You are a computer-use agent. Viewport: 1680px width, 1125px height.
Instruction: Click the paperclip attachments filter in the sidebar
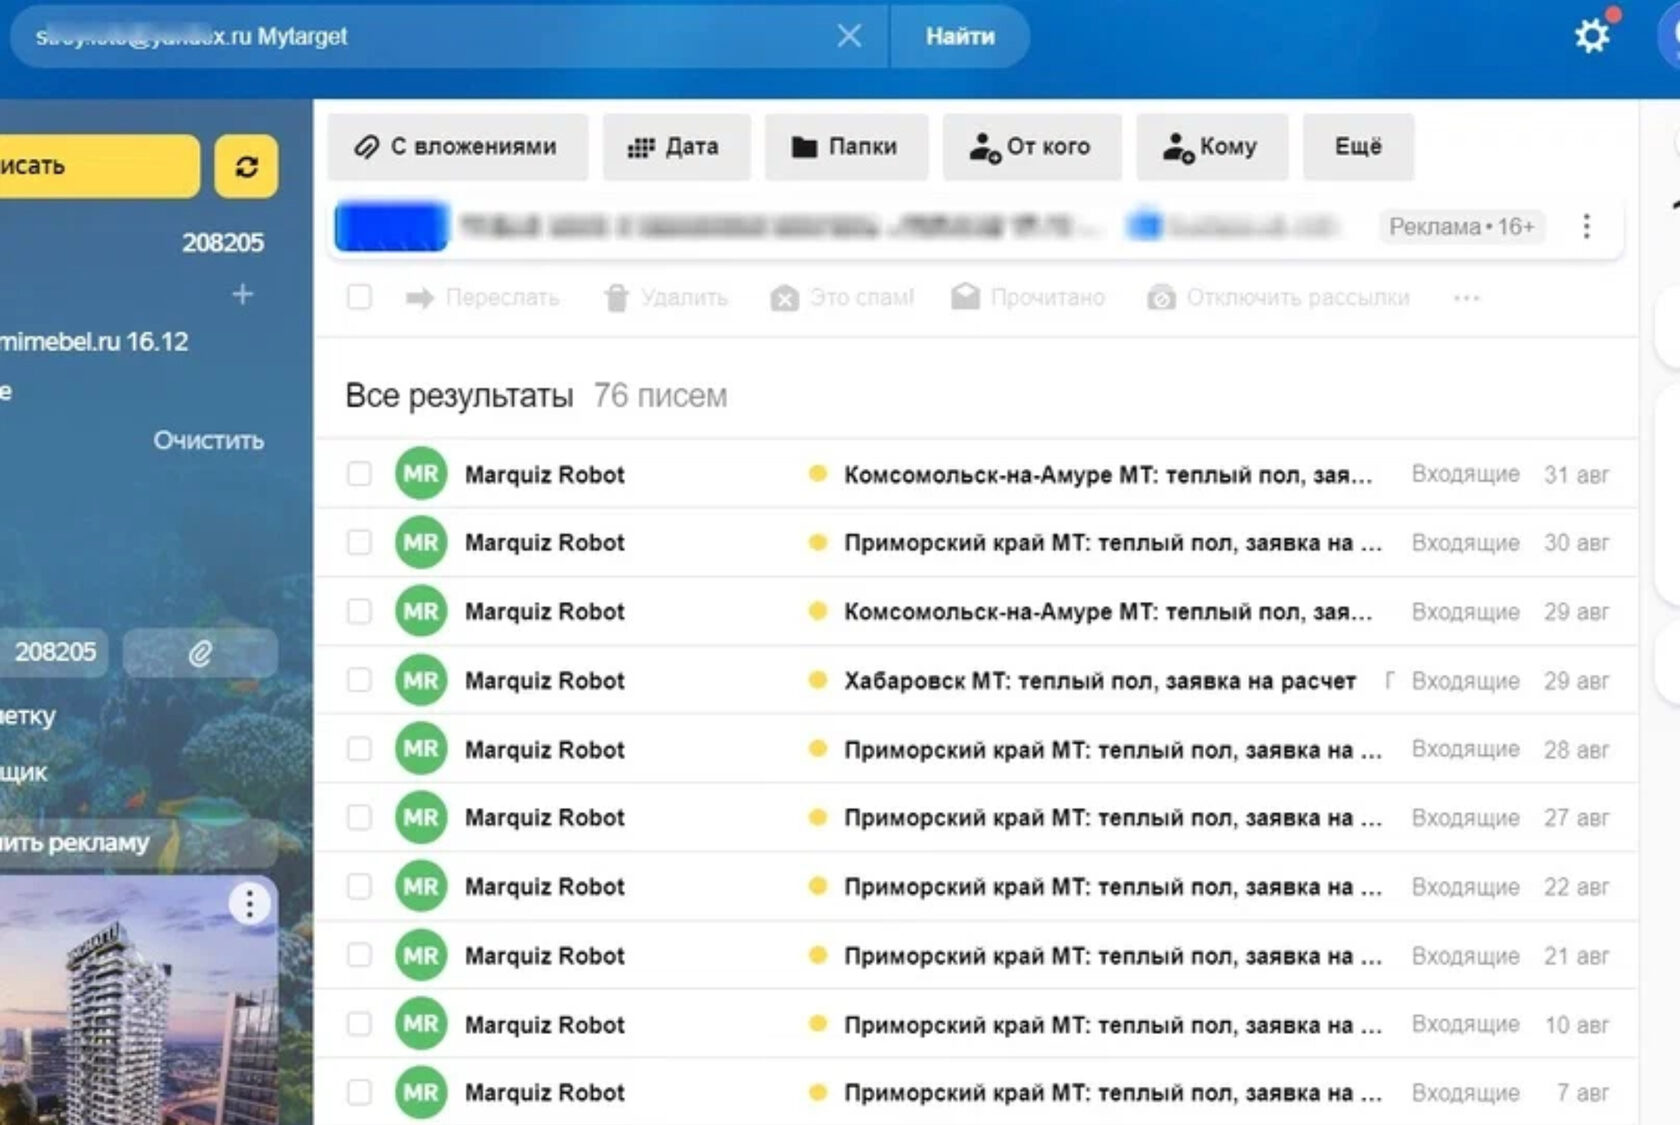point(200,653)
